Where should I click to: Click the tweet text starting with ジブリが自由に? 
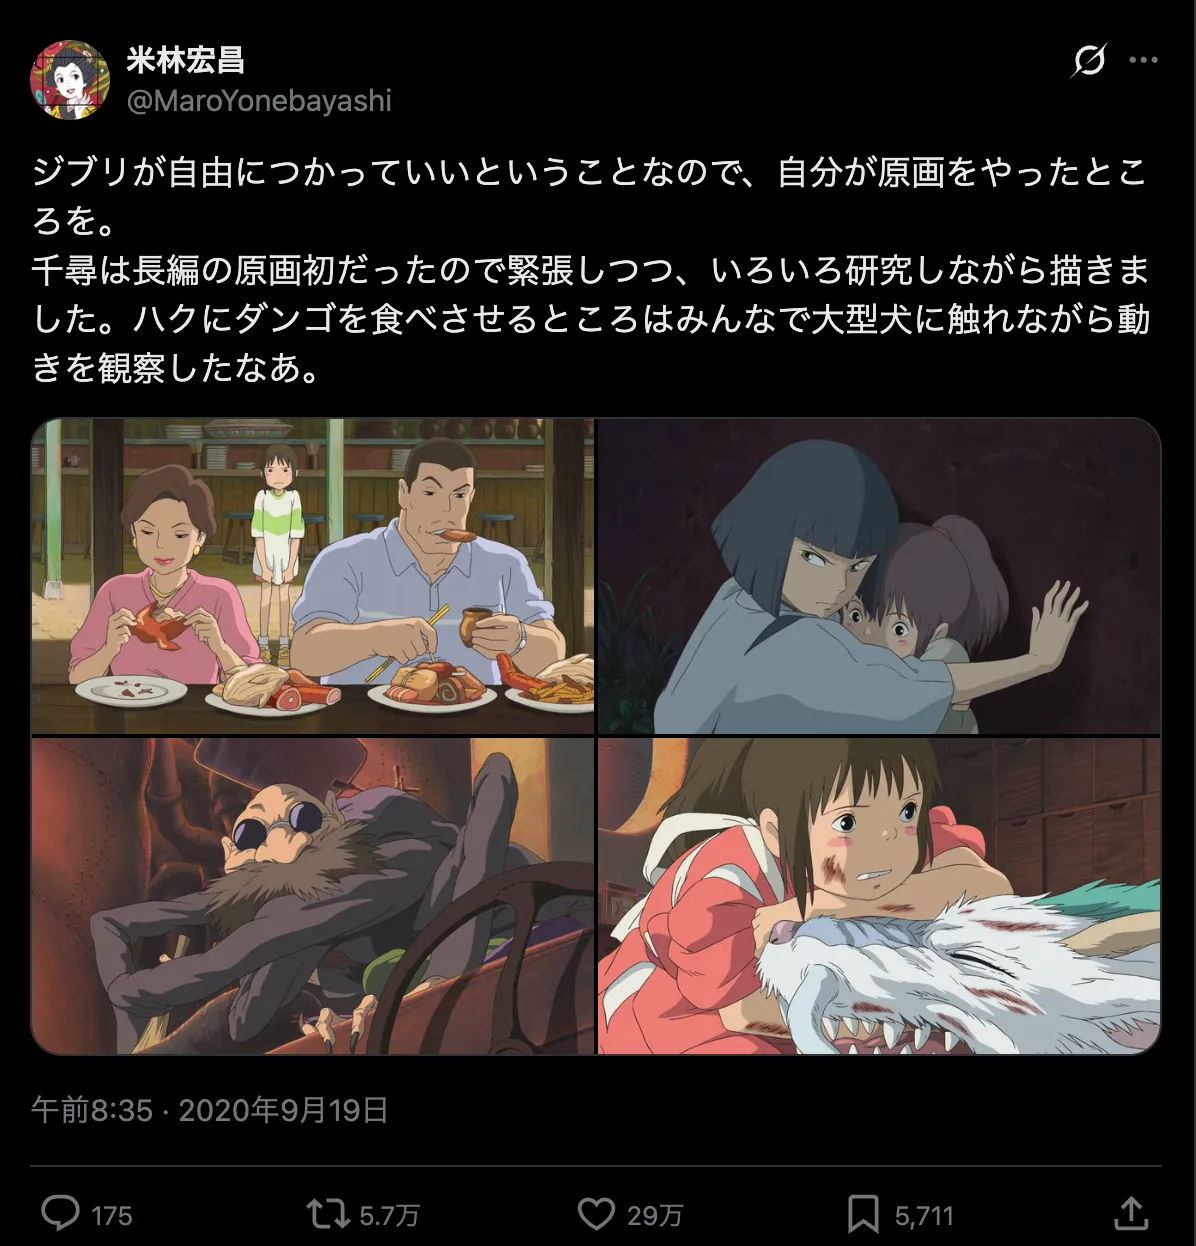pyautogui.click(x=591, y=271)
